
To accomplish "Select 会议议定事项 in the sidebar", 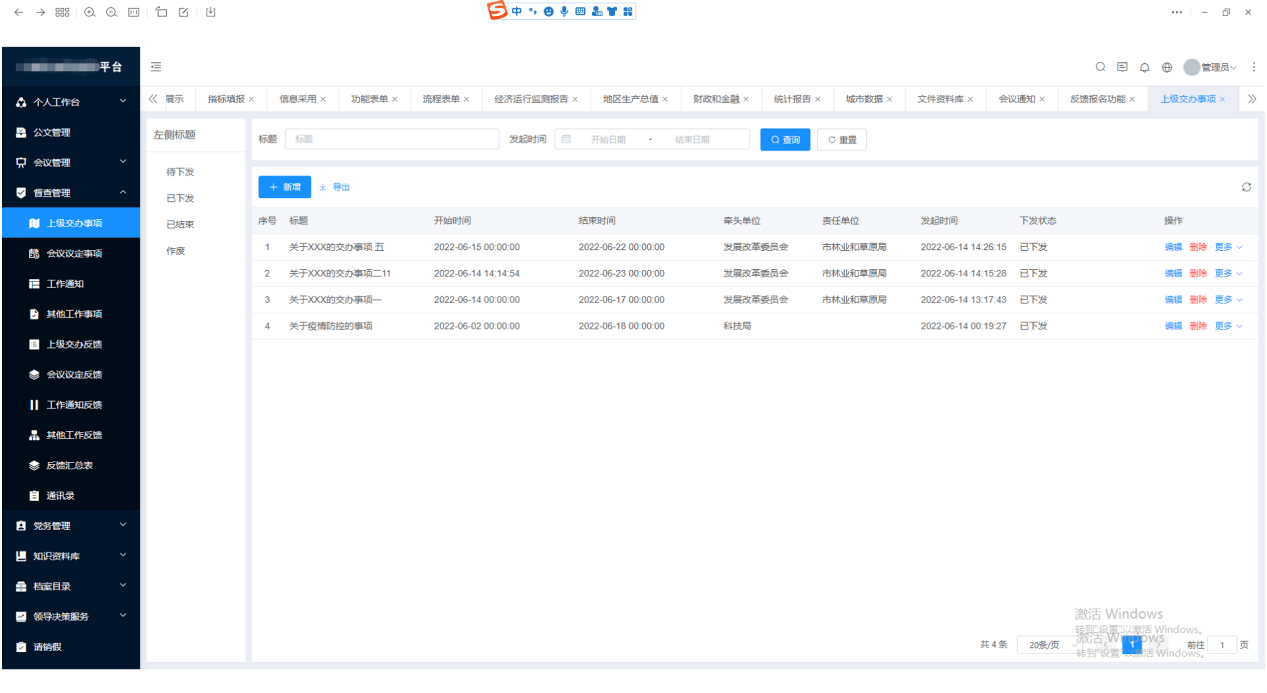I will tap(74, 254).
